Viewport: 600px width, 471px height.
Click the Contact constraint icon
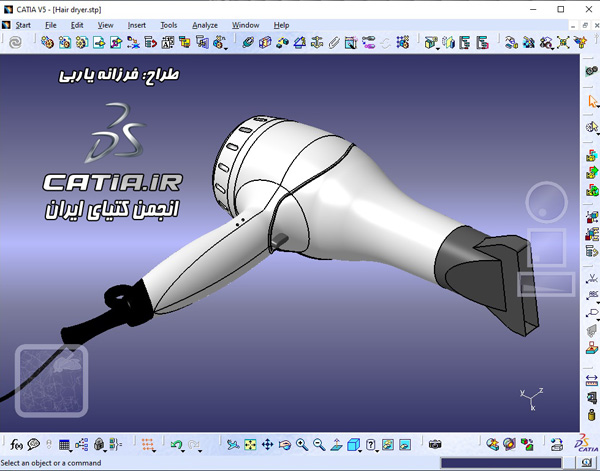click(x=265, y=42)
